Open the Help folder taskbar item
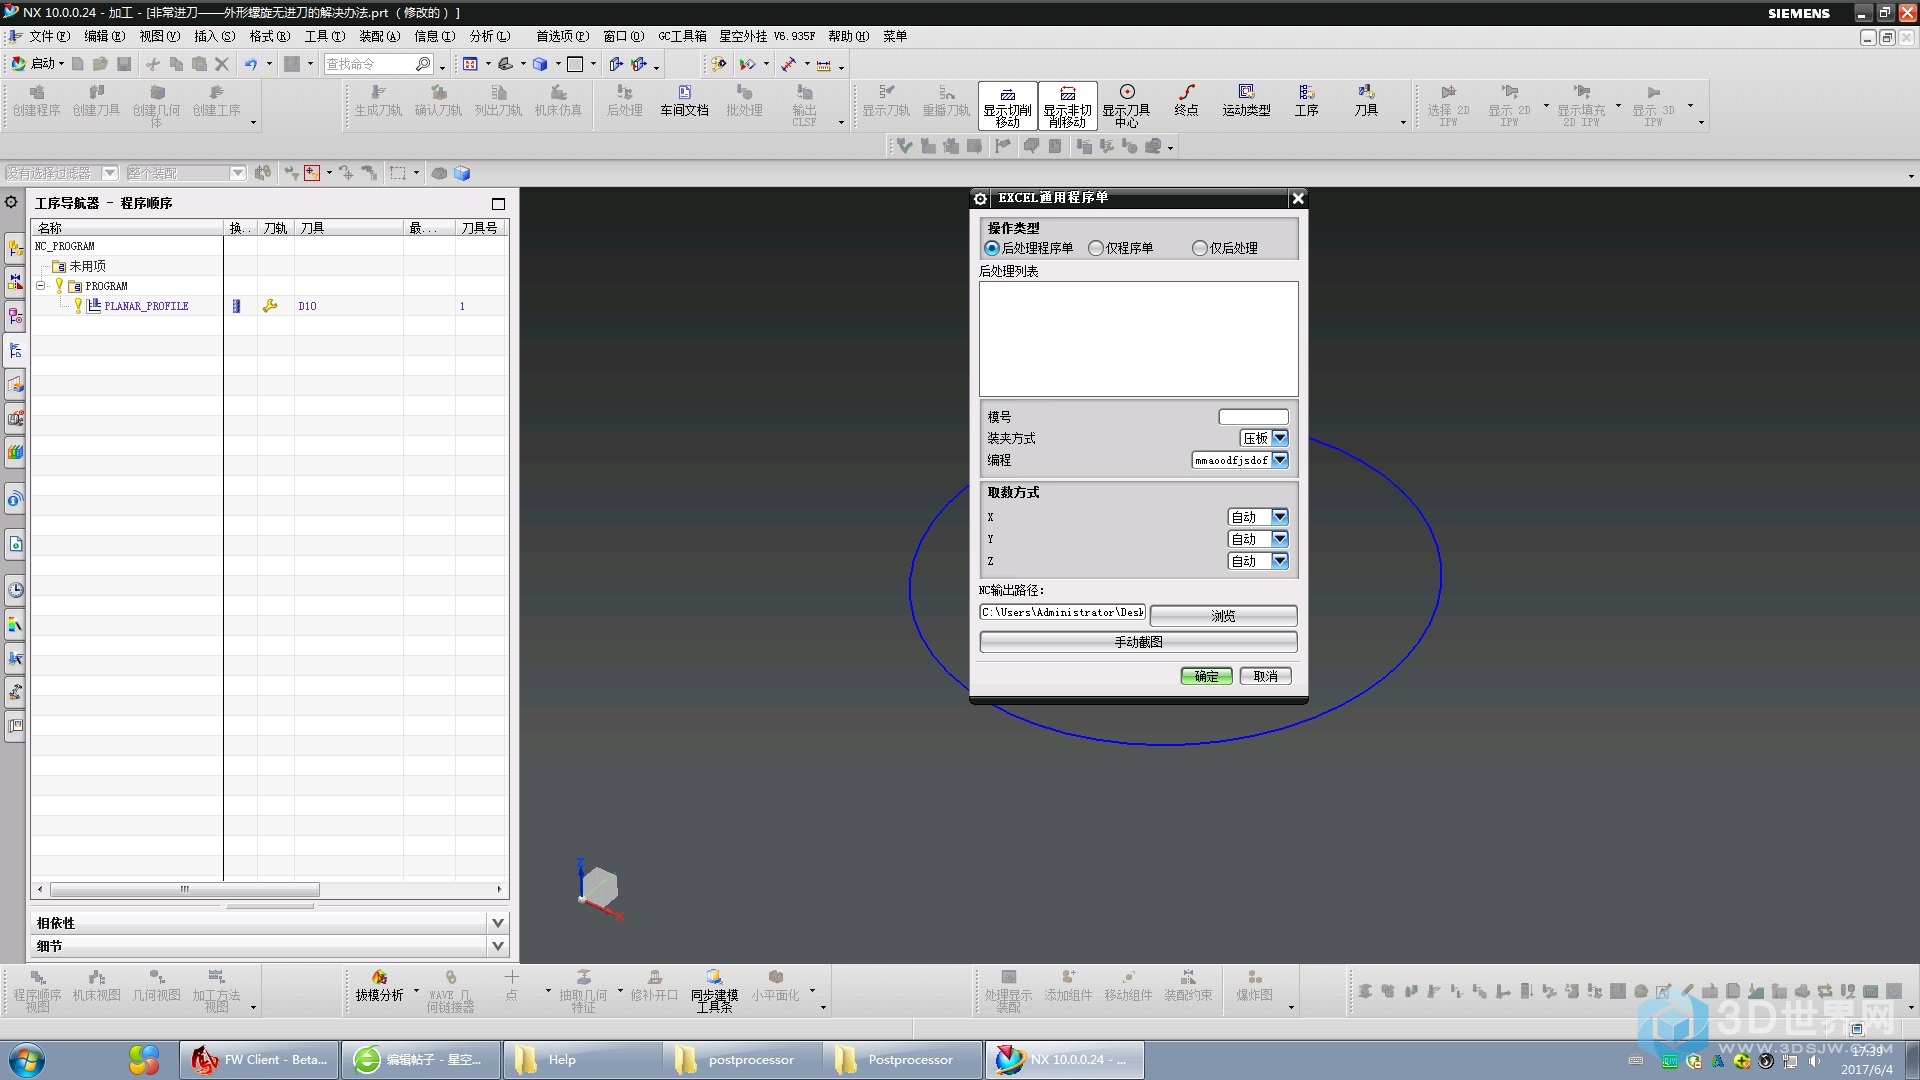 [582, 1059]
